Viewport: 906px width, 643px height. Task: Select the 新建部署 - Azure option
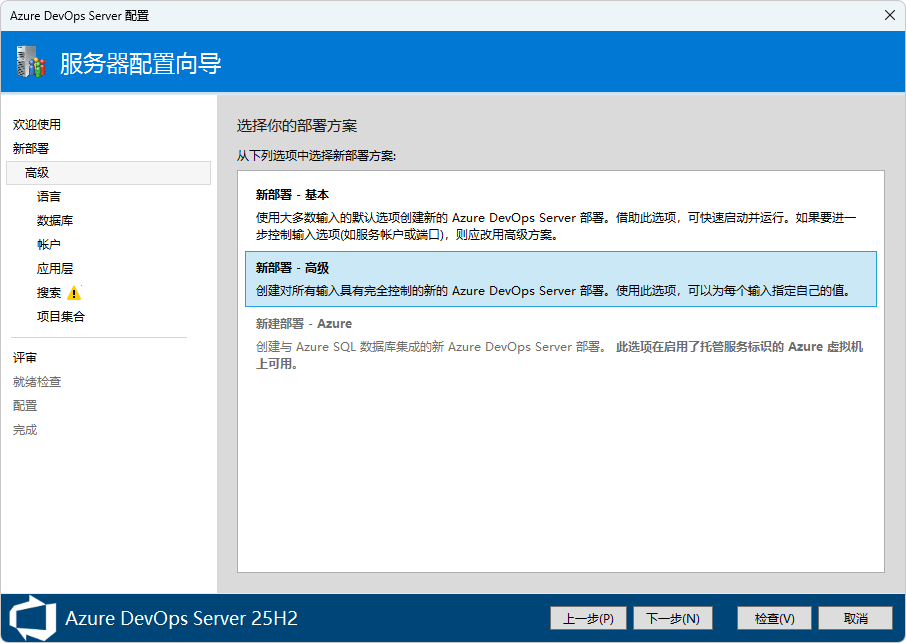click(x=560, y=343)
